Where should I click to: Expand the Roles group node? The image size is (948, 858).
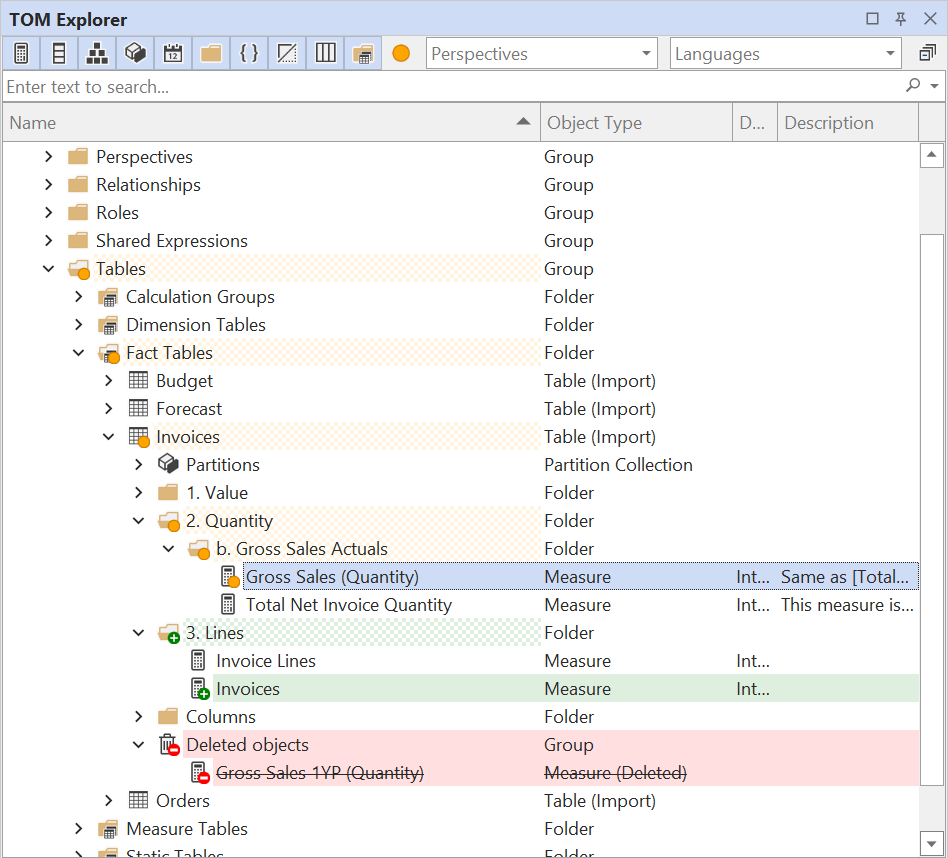tap(49, 213)
